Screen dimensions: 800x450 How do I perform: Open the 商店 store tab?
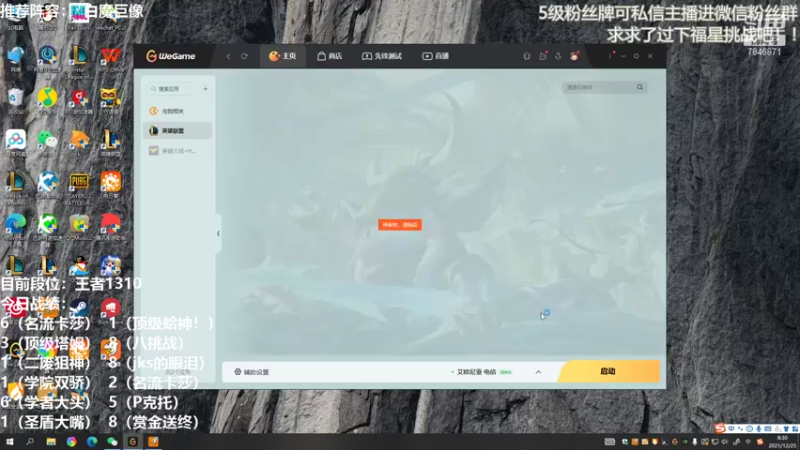(330, 56)
